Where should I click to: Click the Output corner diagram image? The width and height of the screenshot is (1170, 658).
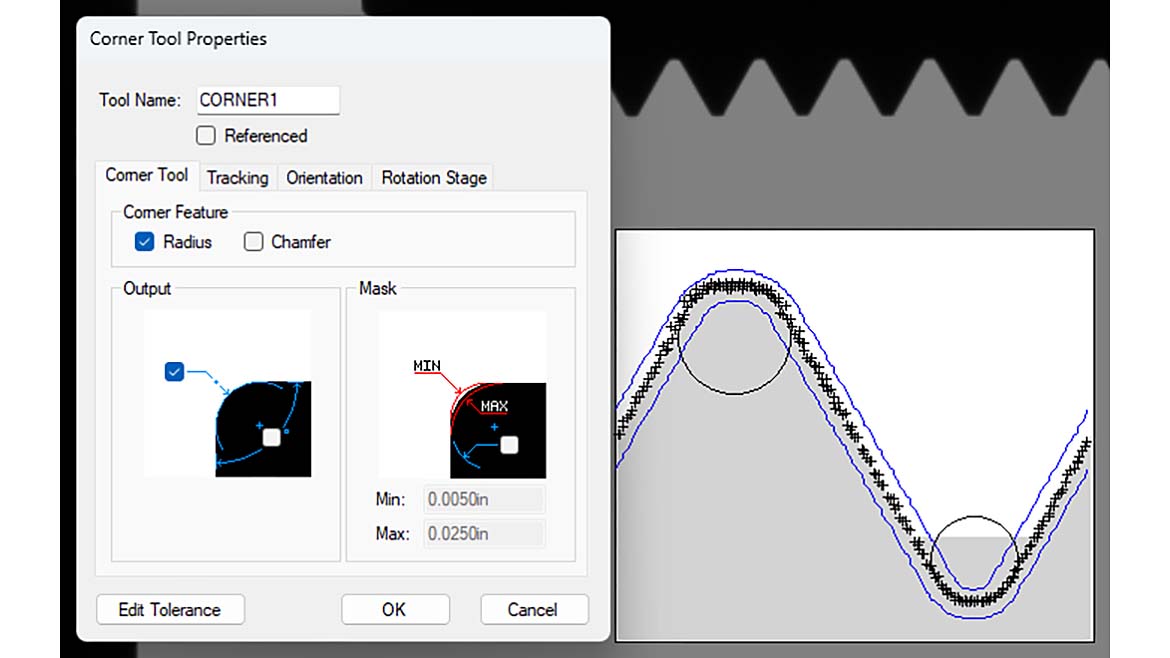point(228,394)
